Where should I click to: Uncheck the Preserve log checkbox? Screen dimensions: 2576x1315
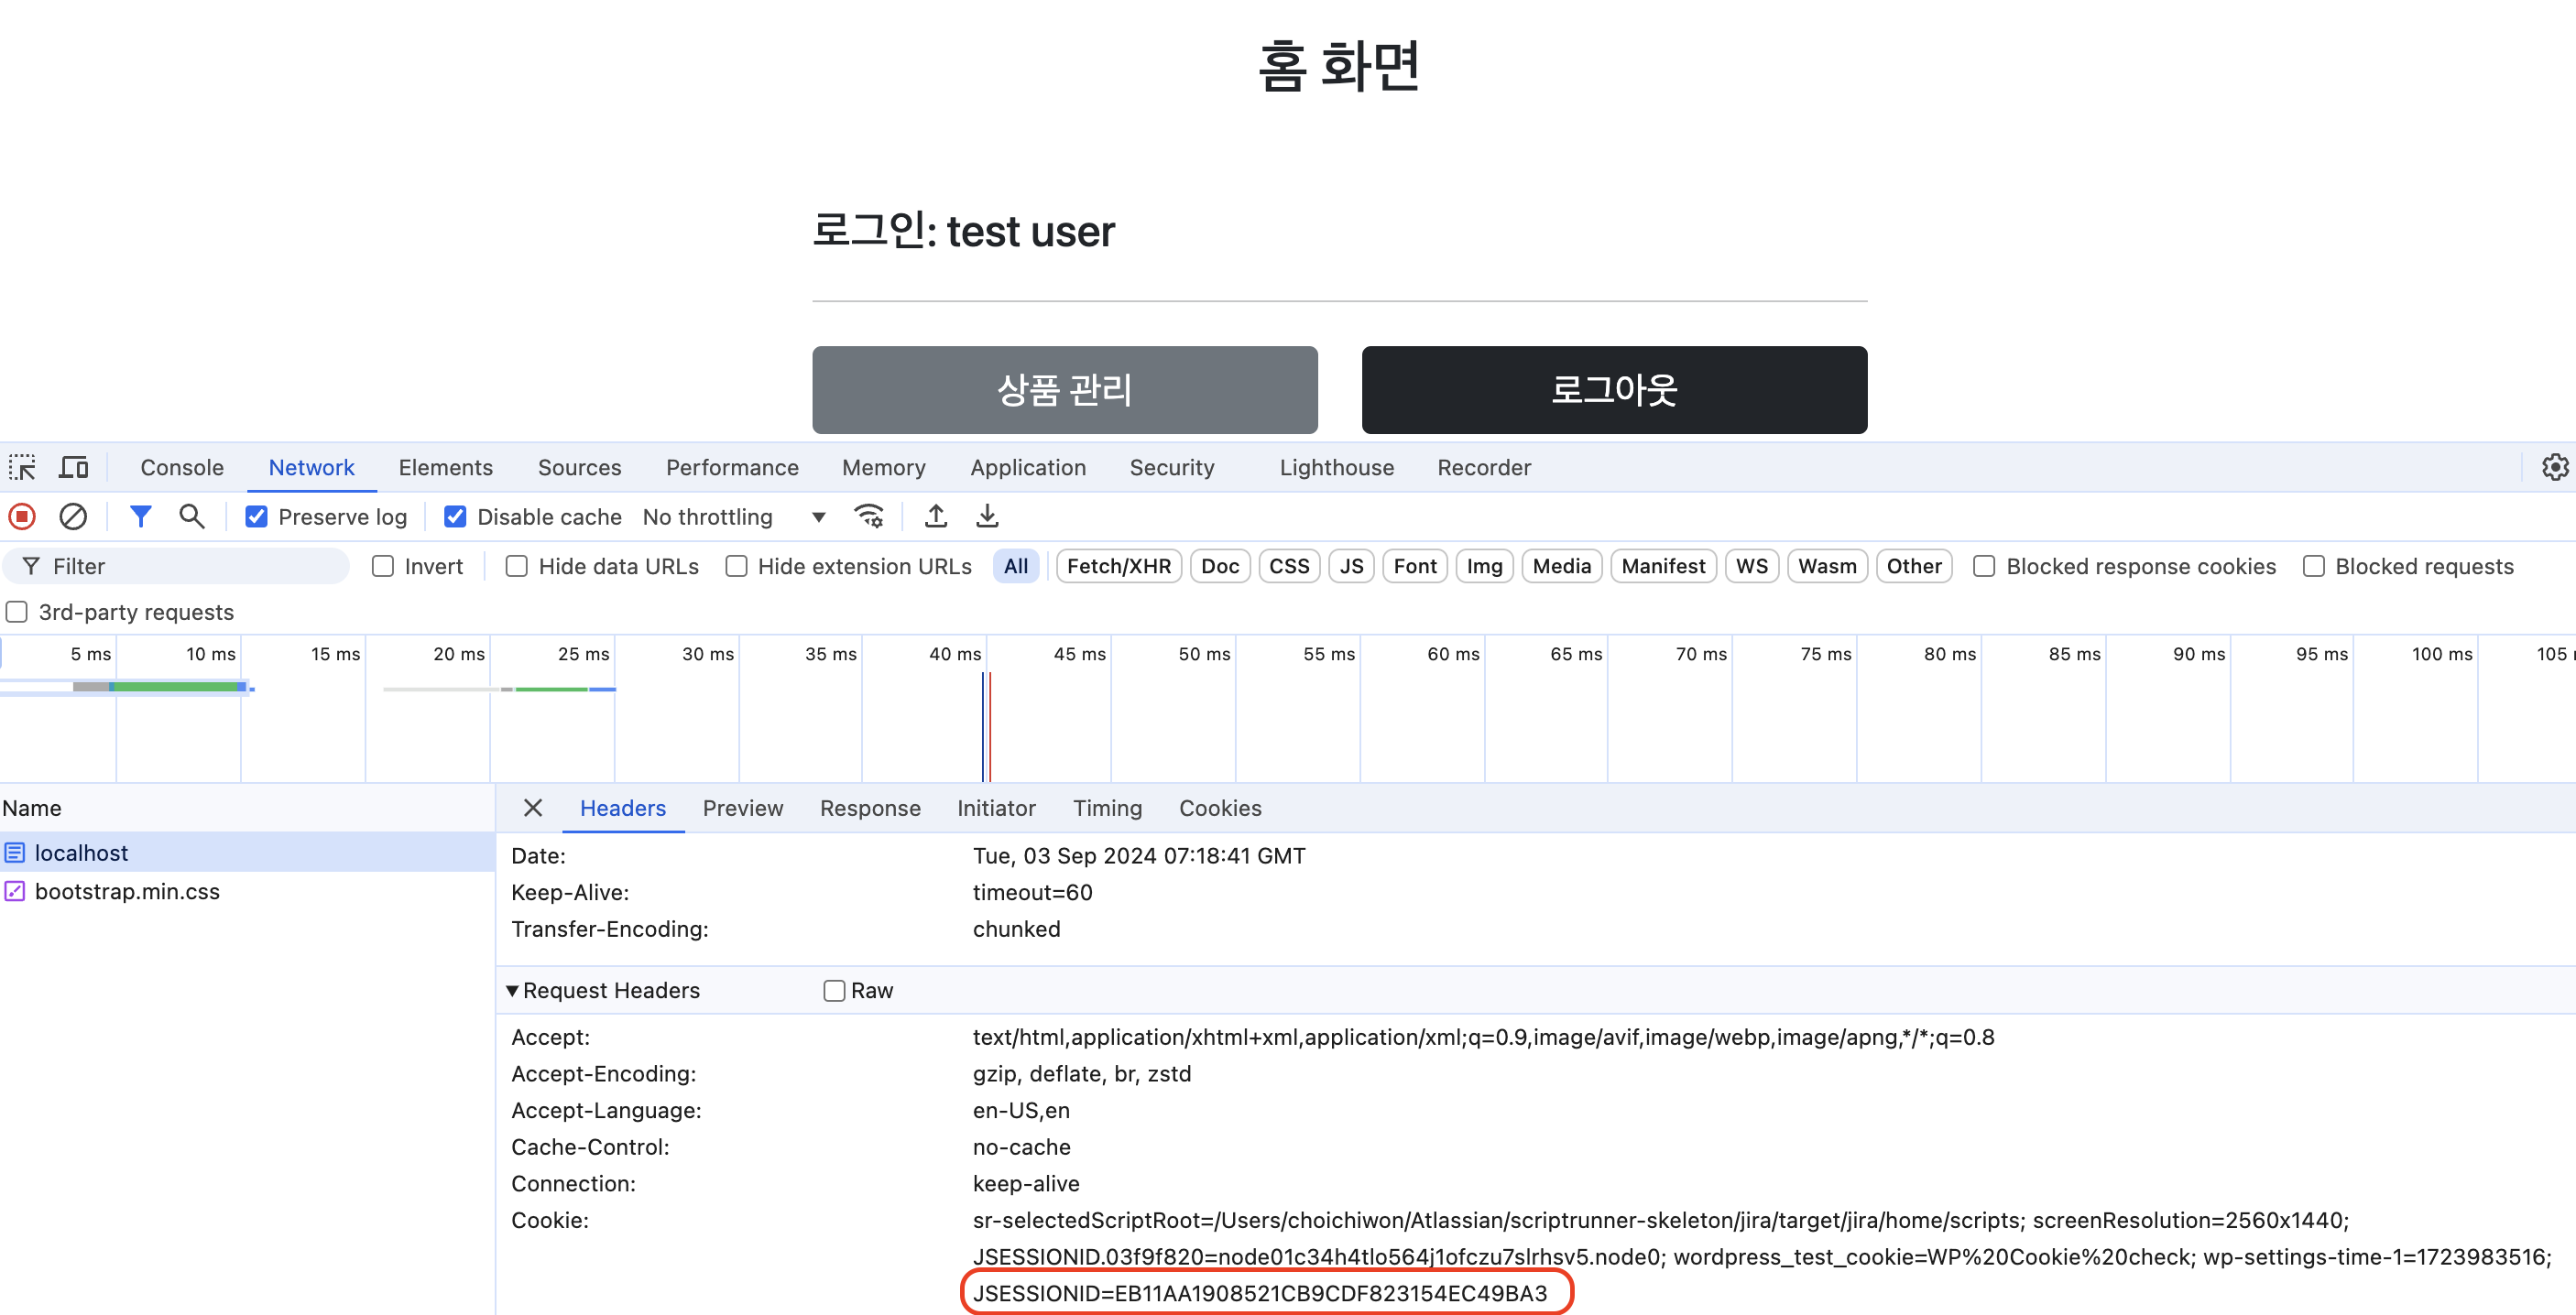coord(257,516)
